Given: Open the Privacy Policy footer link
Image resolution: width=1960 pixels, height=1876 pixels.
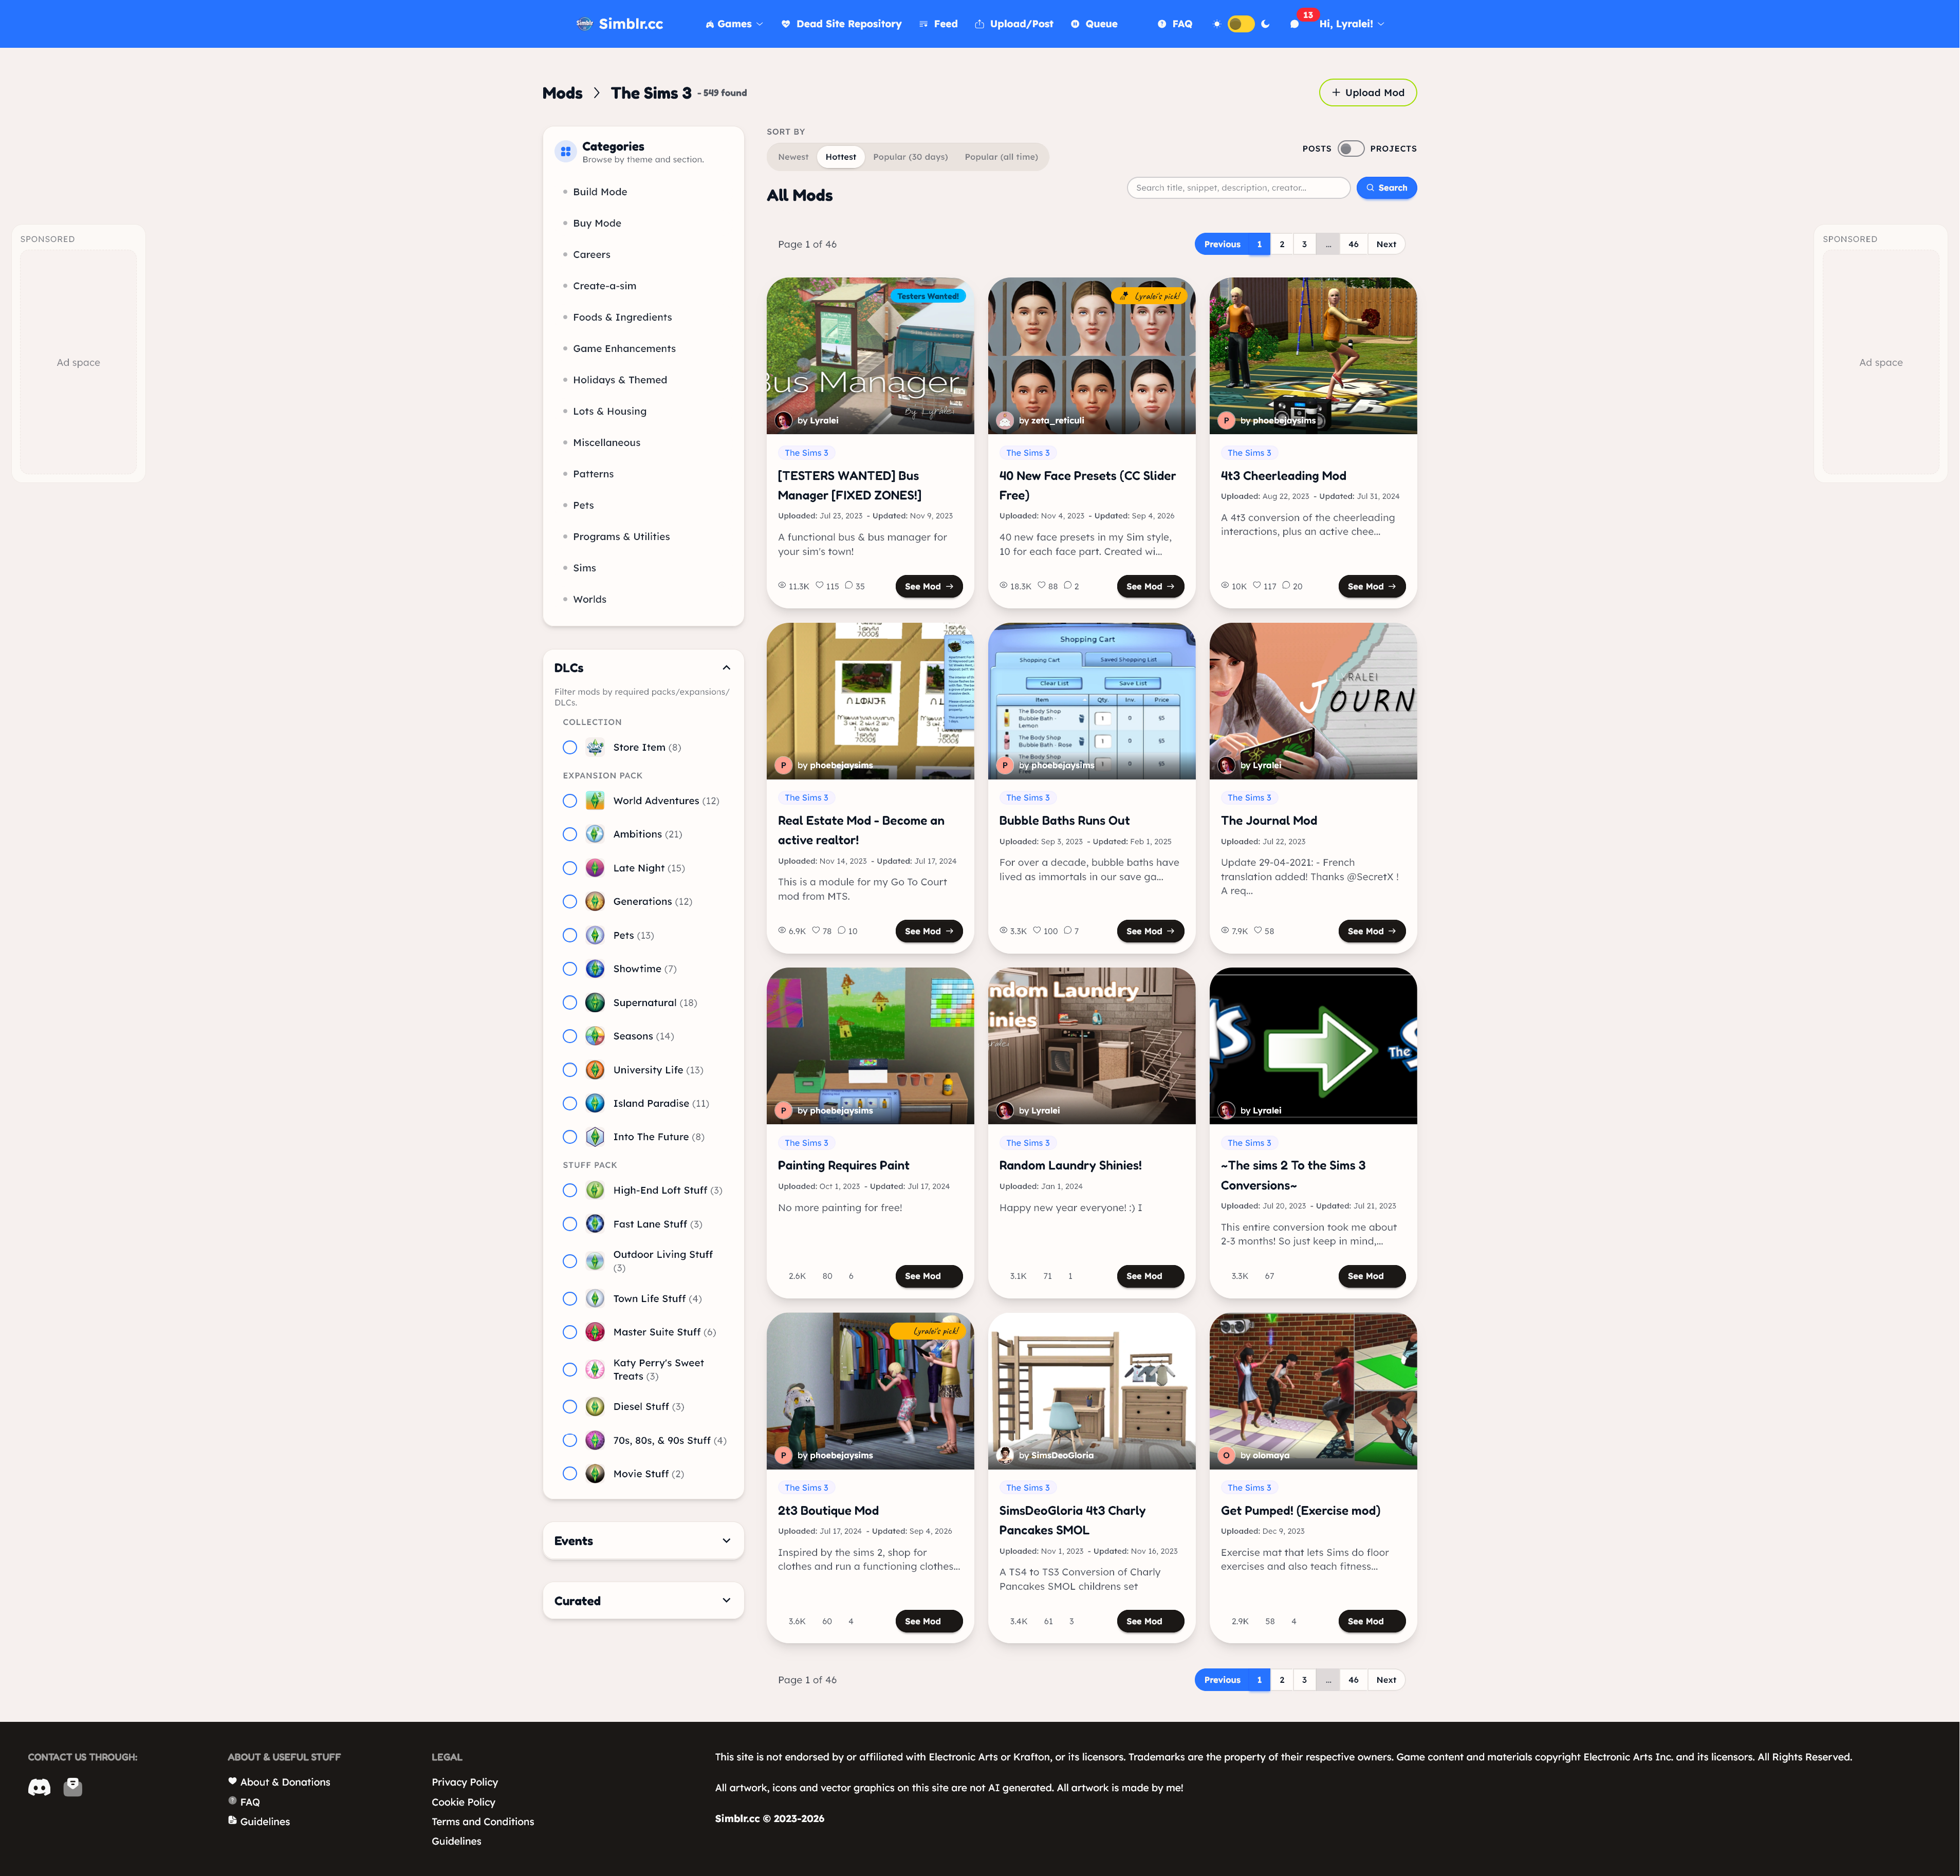Looking at the screenshot, I should coord(464,1782).
